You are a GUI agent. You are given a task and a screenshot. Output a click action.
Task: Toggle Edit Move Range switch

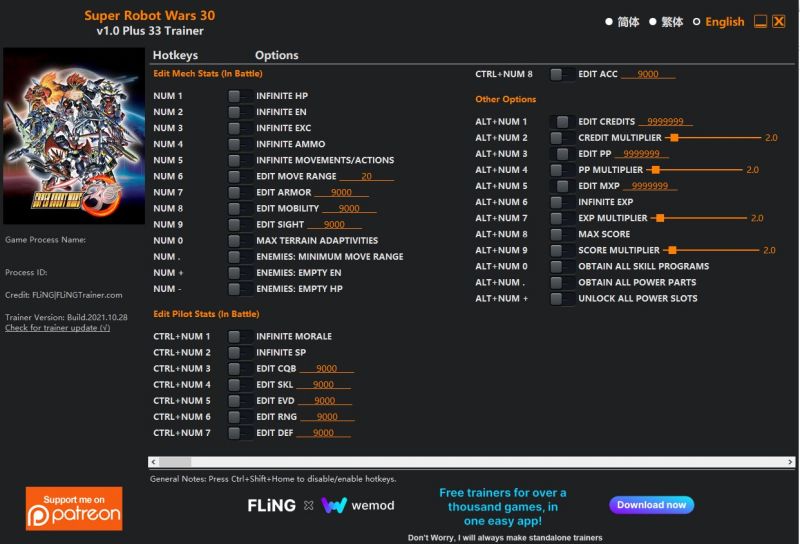click(240, 176)
